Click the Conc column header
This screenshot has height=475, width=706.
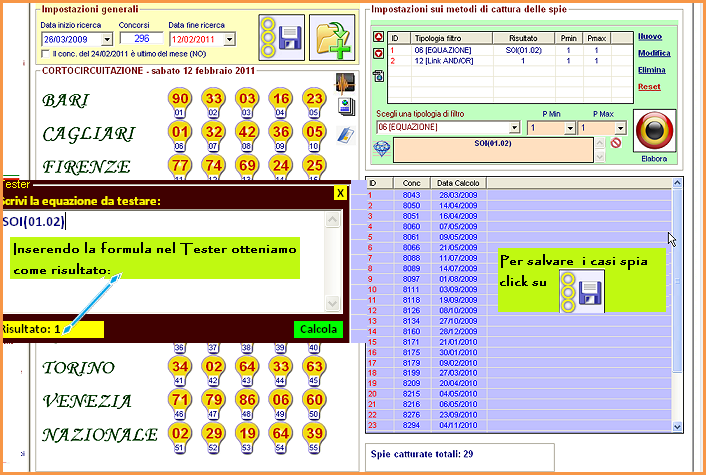click(412, 183)
